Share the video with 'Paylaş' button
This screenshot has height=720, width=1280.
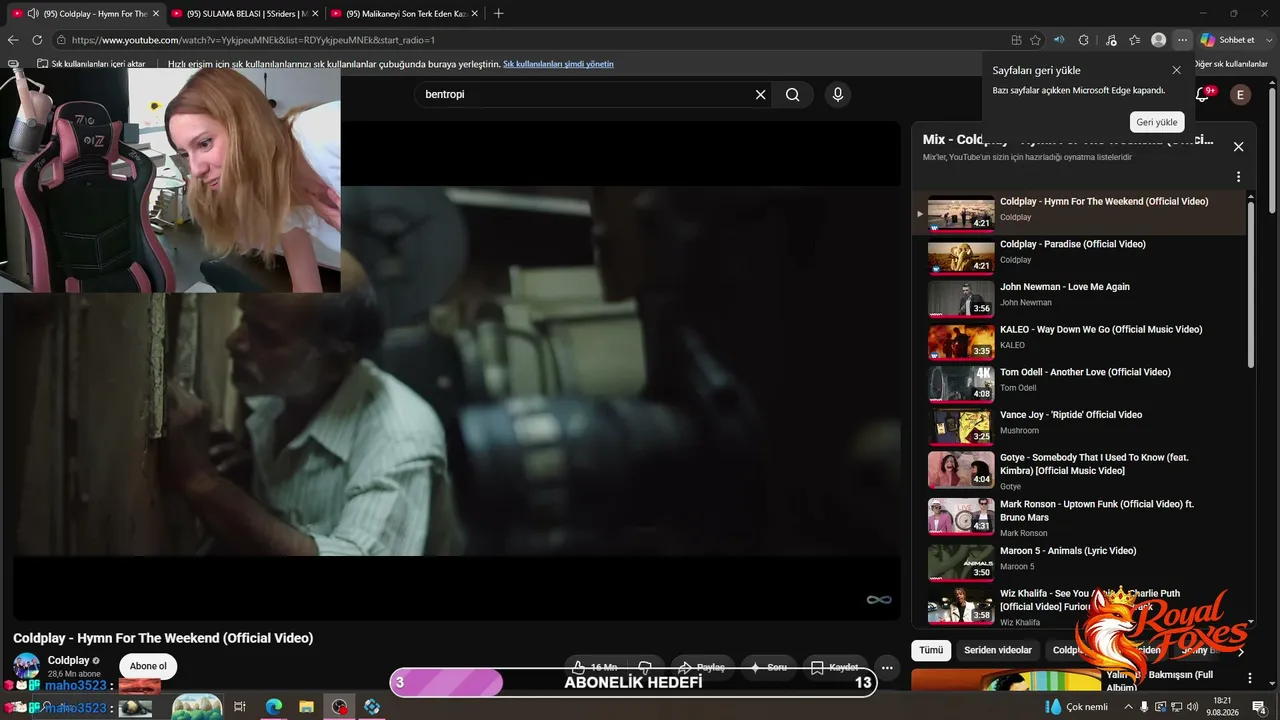[x=701, y=667]
